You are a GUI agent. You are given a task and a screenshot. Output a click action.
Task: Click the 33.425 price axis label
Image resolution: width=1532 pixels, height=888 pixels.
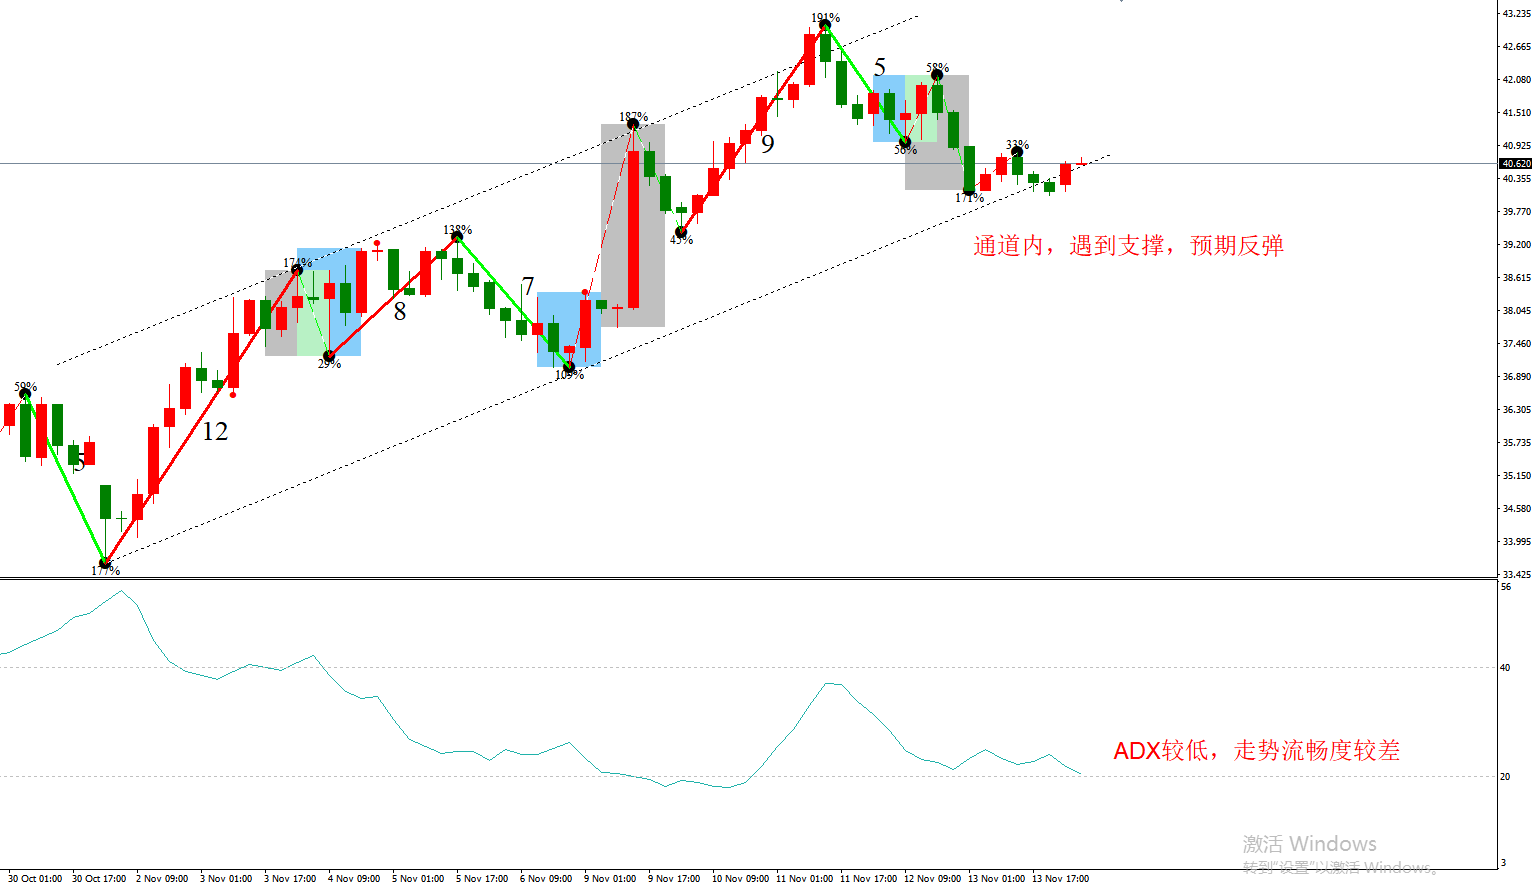(x=1516, y=575)
